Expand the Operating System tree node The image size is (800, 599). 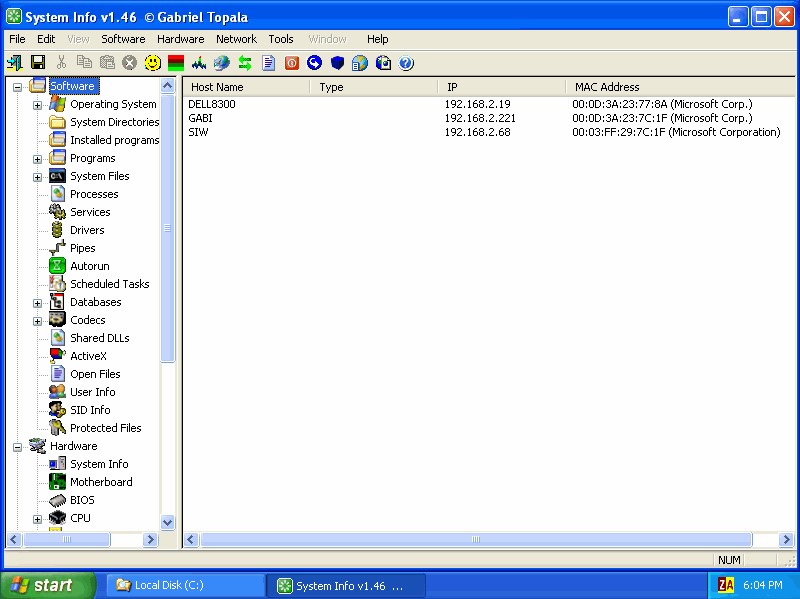[38, 105]
